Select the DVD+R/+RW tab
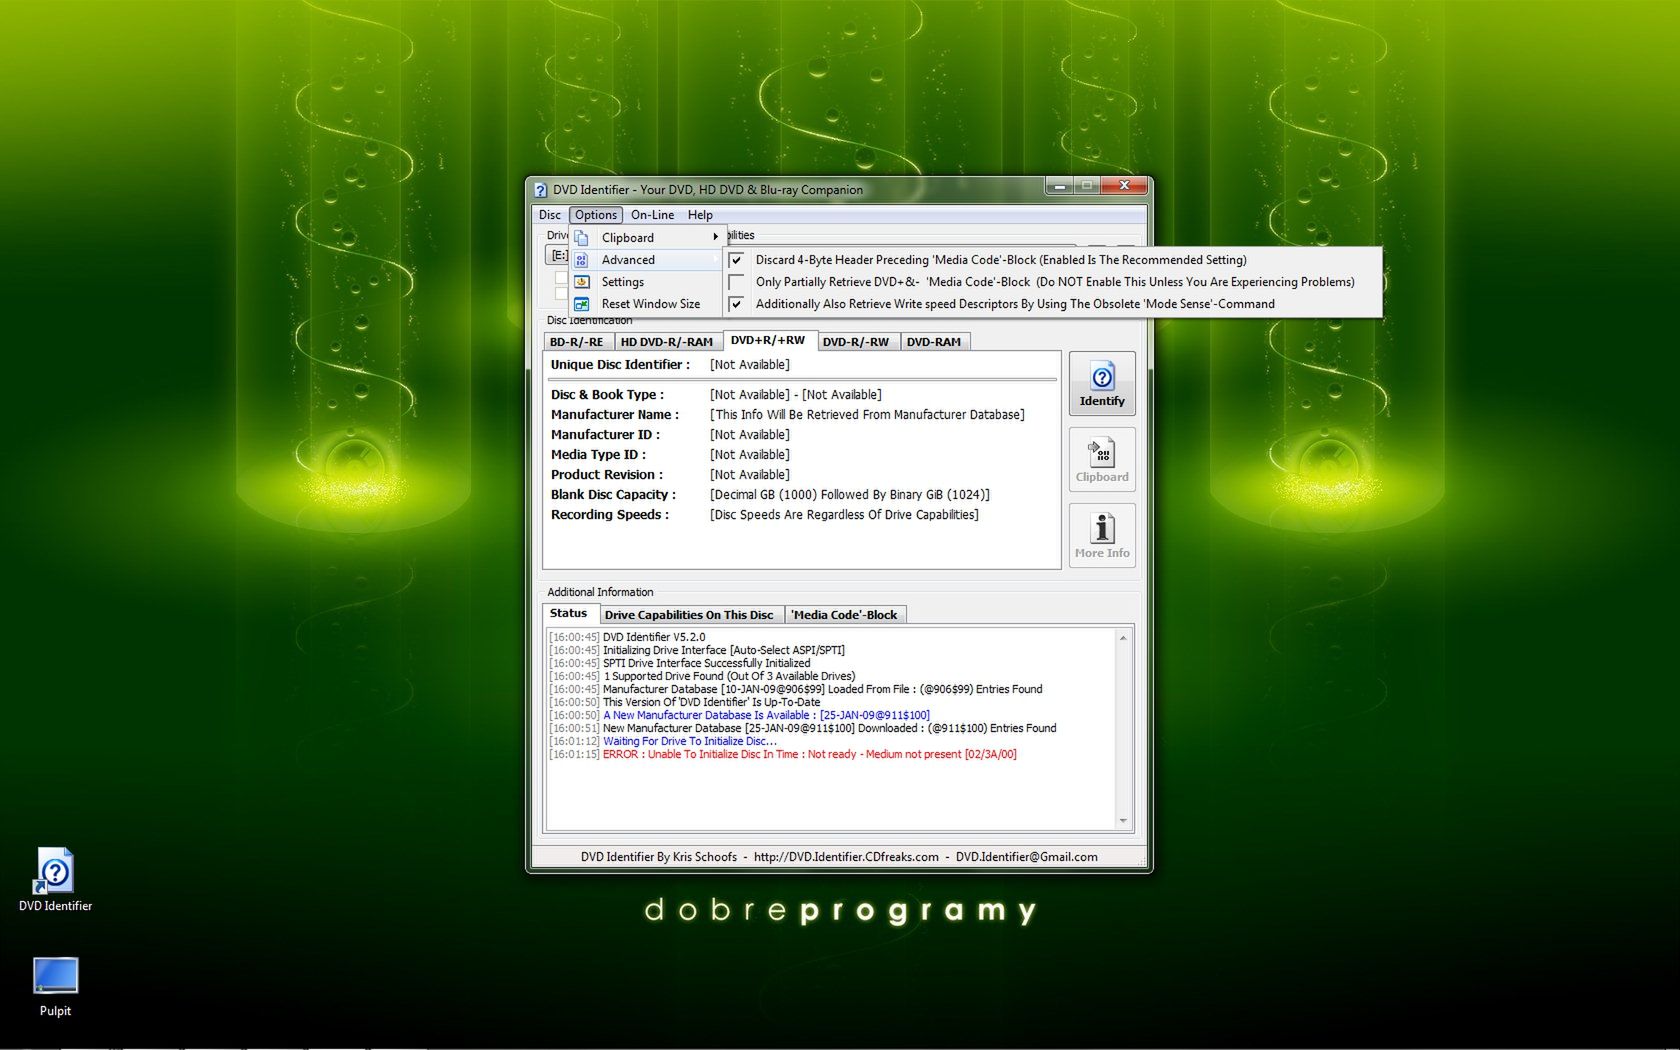Viewport: 1680px width, 1050px height. coord(768,340)
